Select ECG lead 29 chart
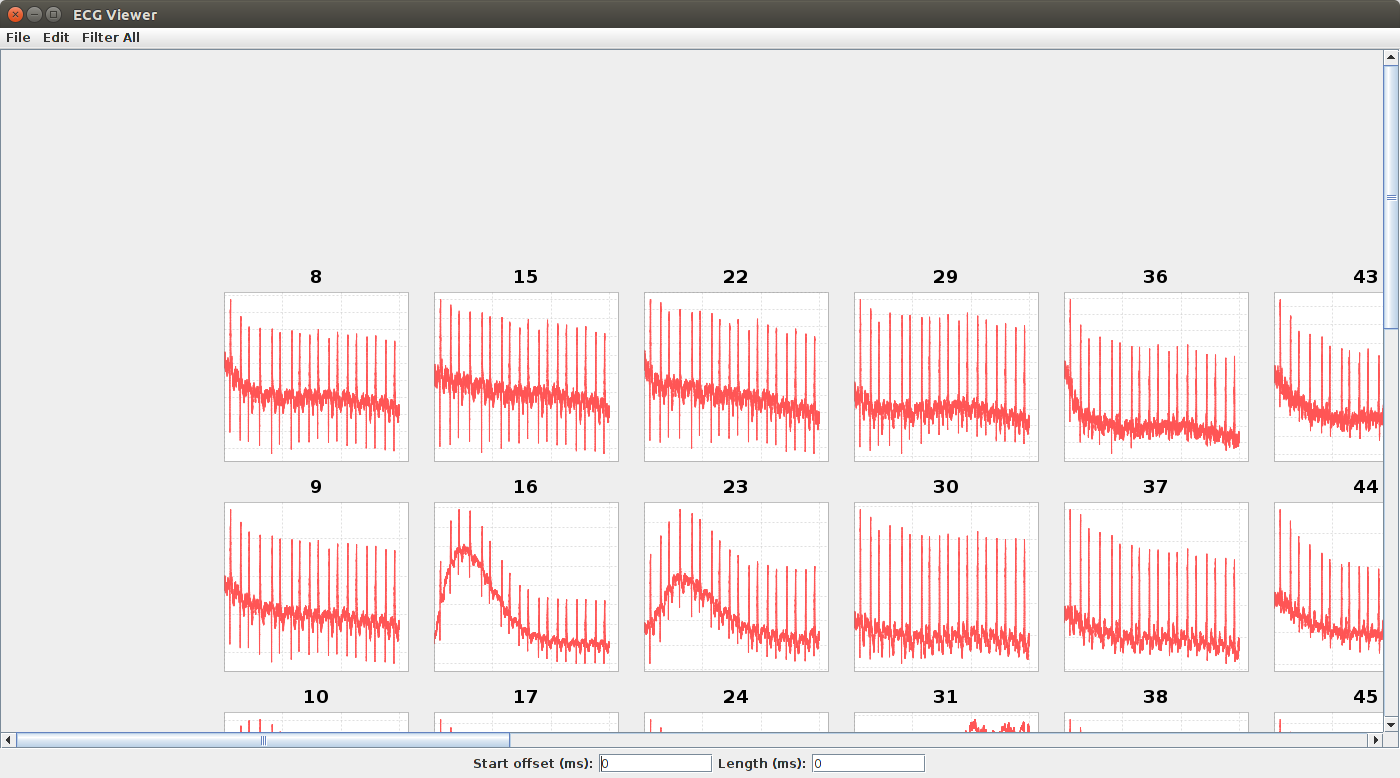Screen dimensions: 1400x778 pyautogui.click(x=946, y=377)
